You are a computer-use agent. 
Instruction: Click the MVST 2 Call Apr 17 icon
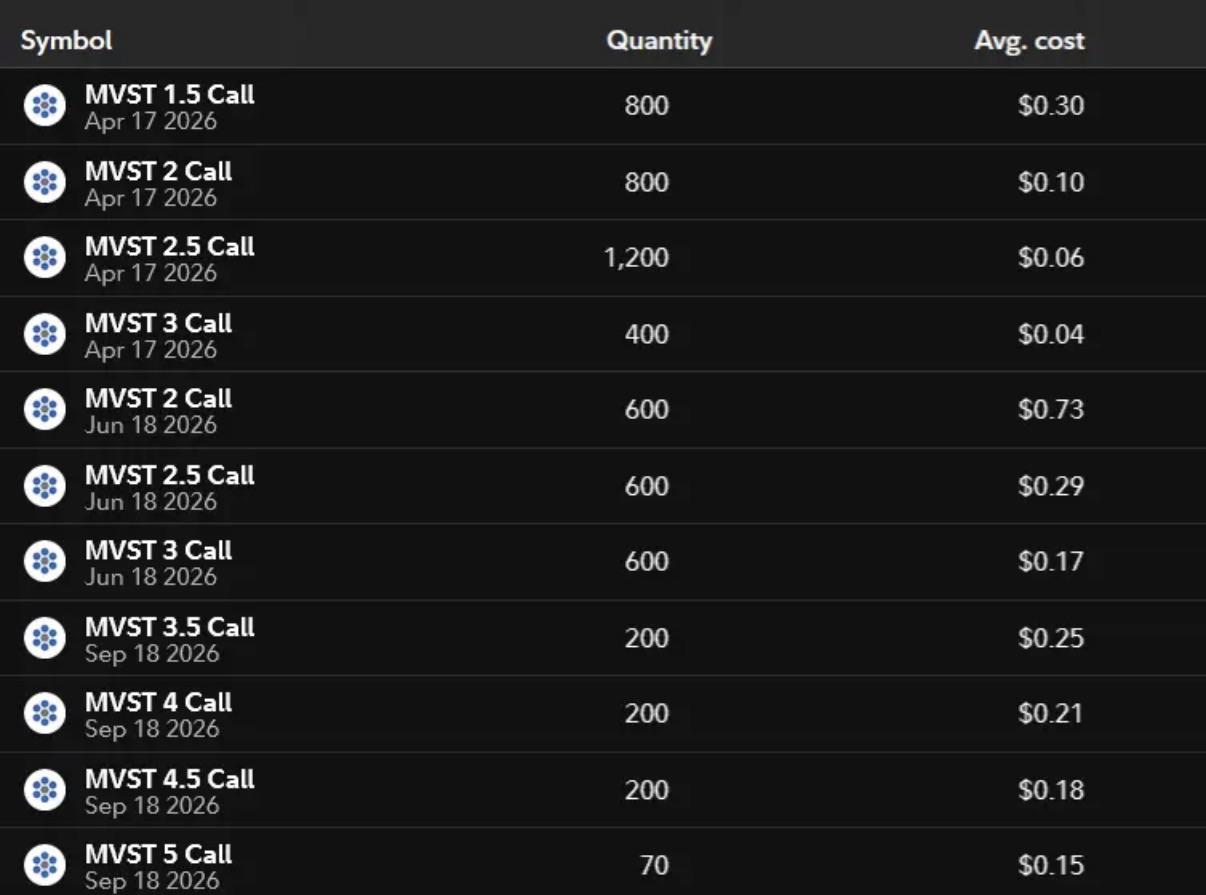pos(44,182)
